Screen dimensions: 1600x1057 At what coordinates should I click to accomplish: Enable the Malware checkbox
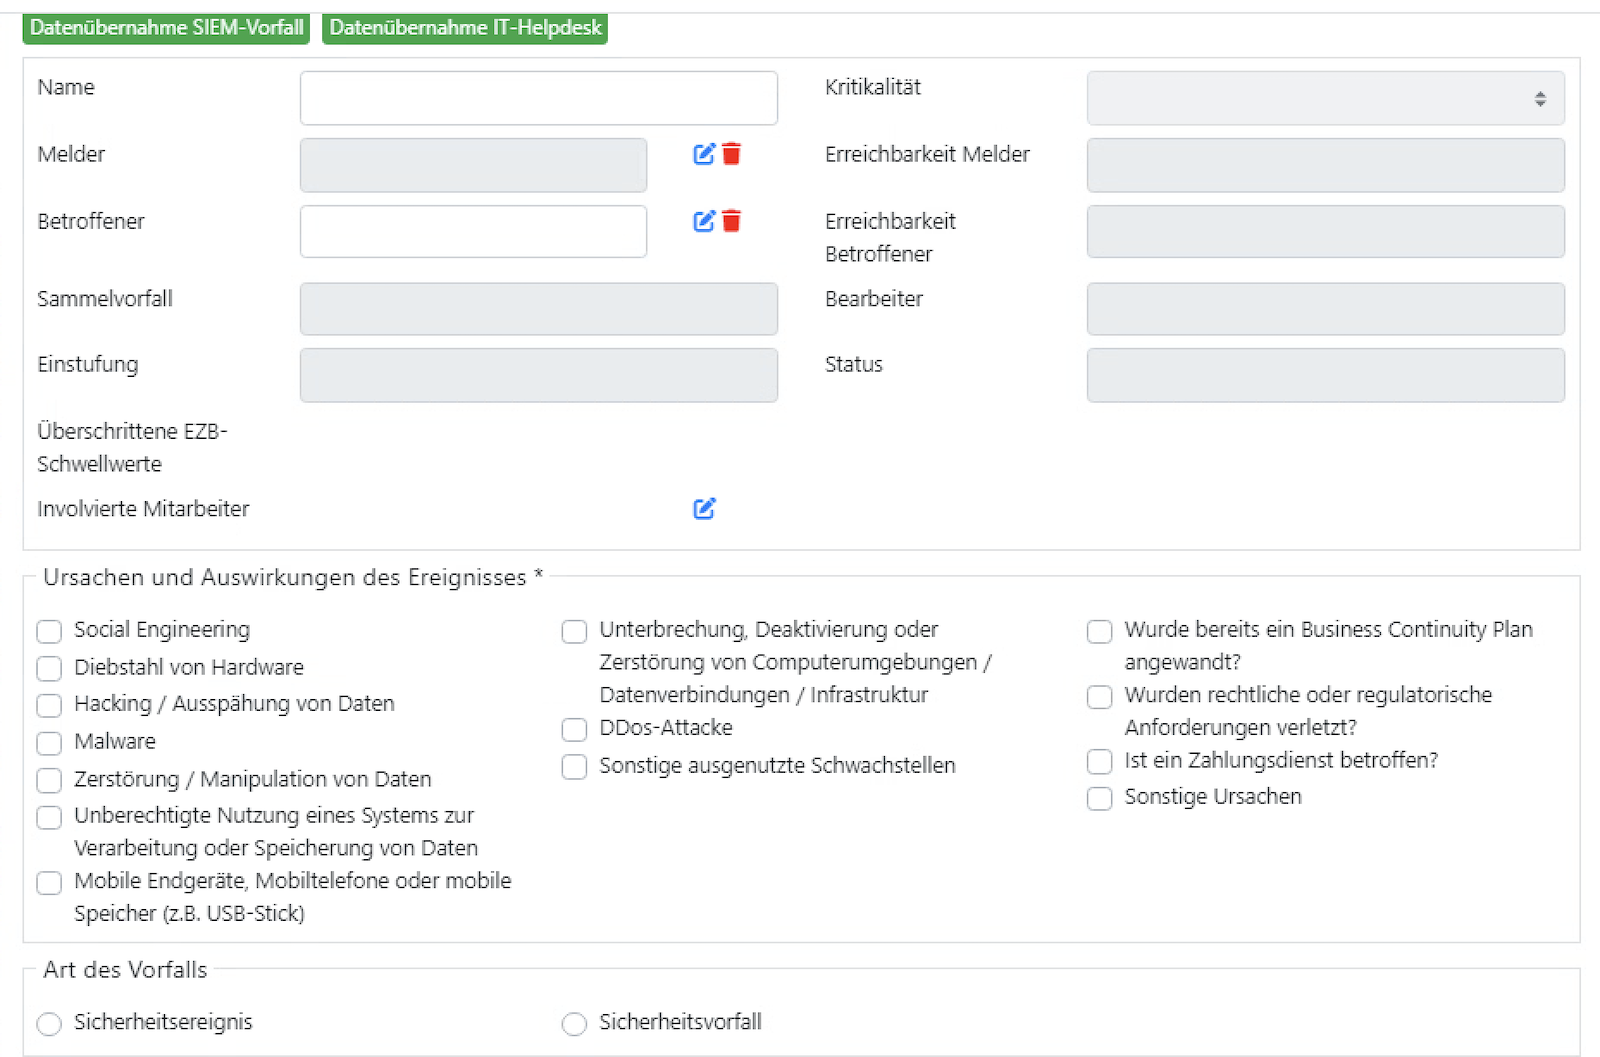(x=49, y=743)
